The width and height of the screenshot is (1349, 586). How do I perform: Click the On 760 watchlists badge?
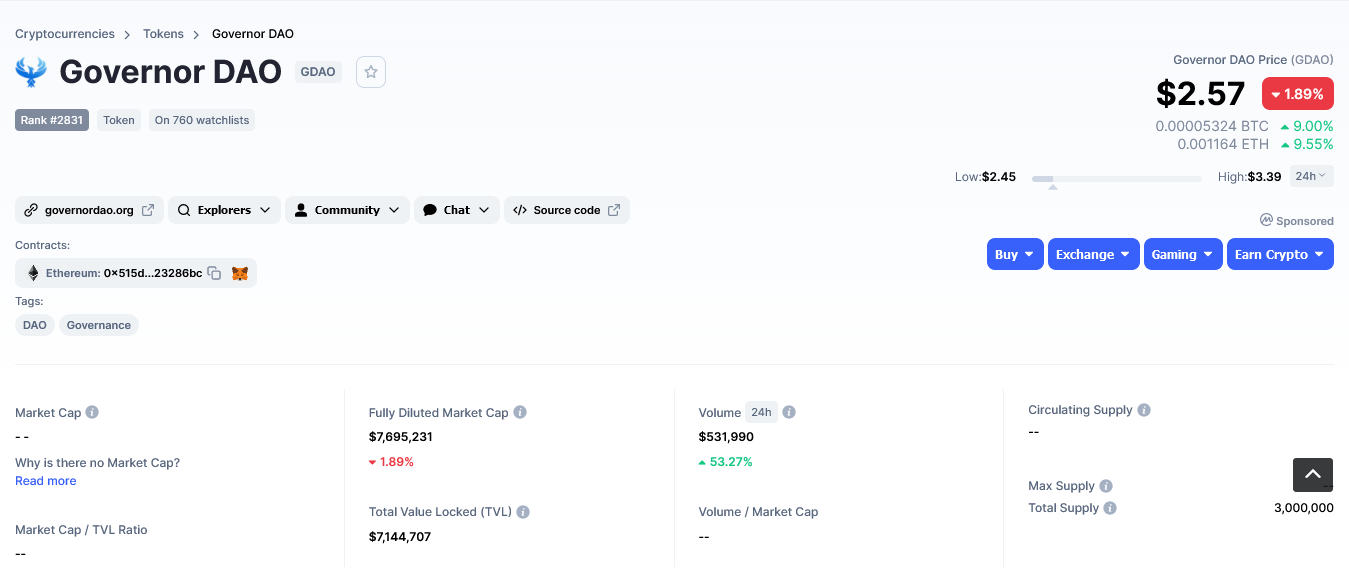[202, 120]
